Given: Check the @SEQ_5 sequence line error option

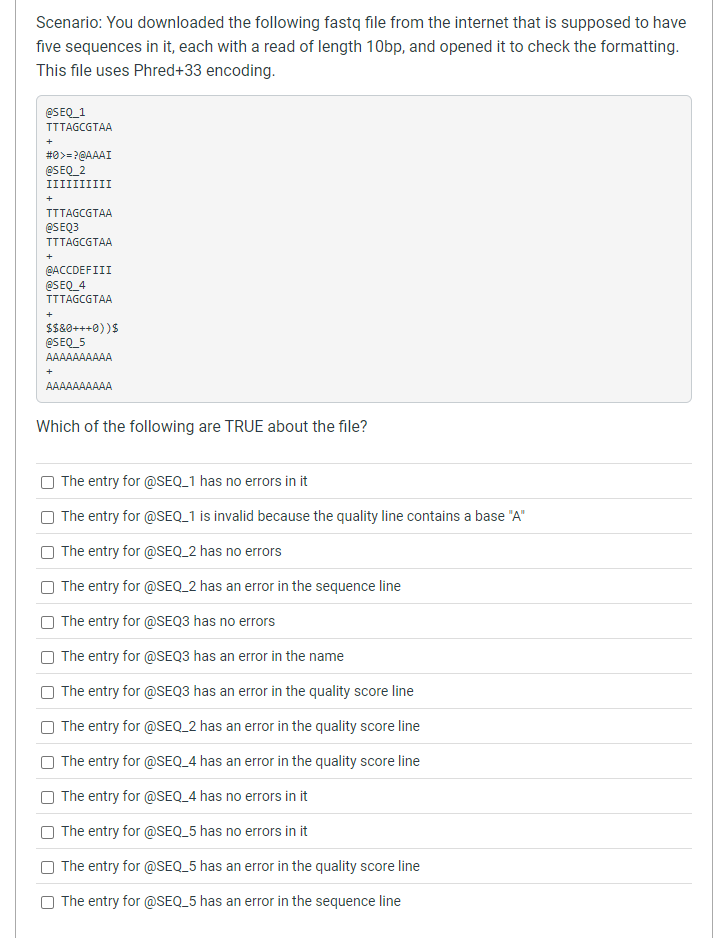Looking at the screenshot, I should pos(47,902).
